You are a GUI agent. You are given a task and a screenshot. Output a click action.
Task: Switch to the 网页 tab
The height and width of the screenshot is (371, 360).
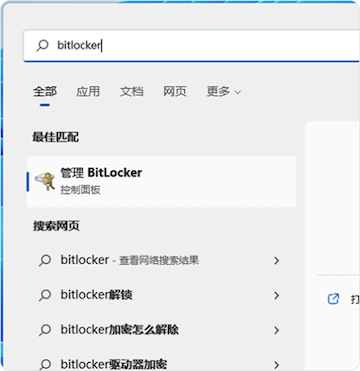pos(175,91)
